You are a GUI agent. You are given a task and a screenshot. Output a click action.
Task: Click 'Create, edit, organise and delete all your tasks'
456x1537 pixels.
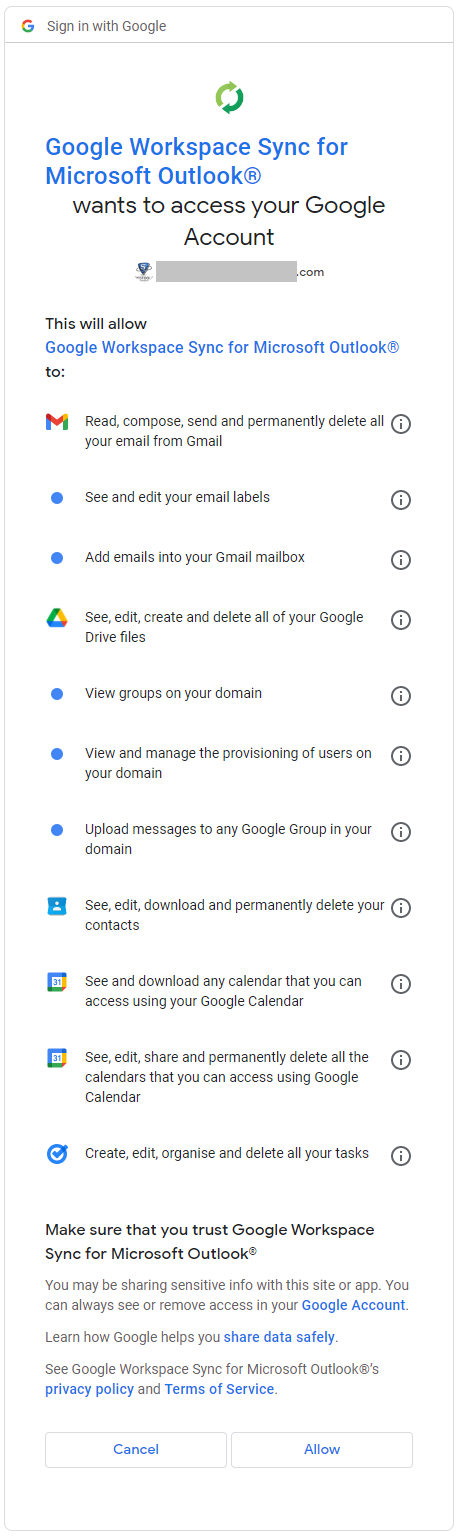click(227, 1153)
